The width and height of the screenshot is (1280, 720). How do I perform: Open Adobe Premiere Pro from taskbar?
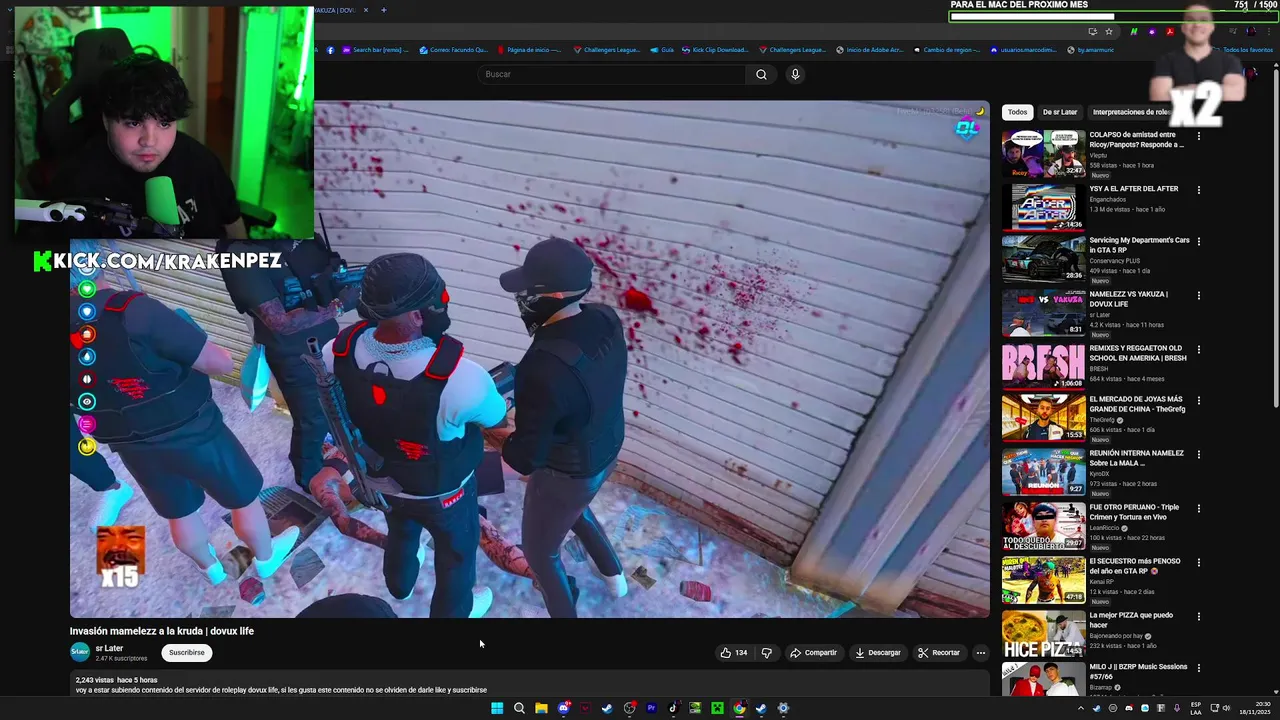pyautogui.click(x=651, y=708)
